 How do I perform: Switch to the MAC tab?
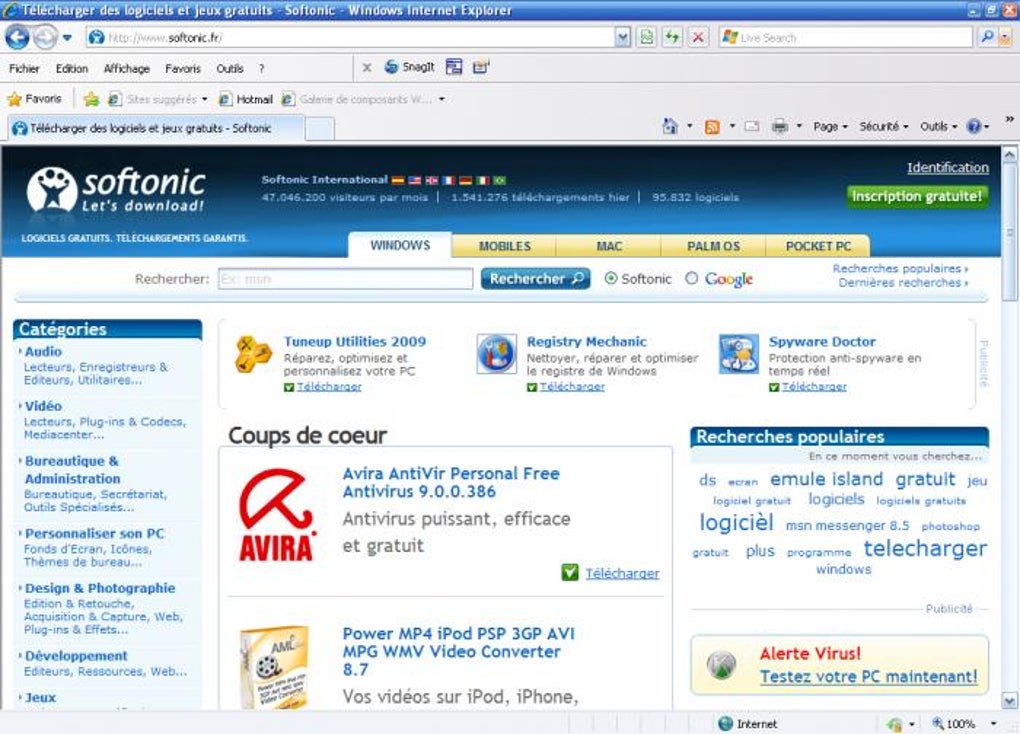point(609,246)
